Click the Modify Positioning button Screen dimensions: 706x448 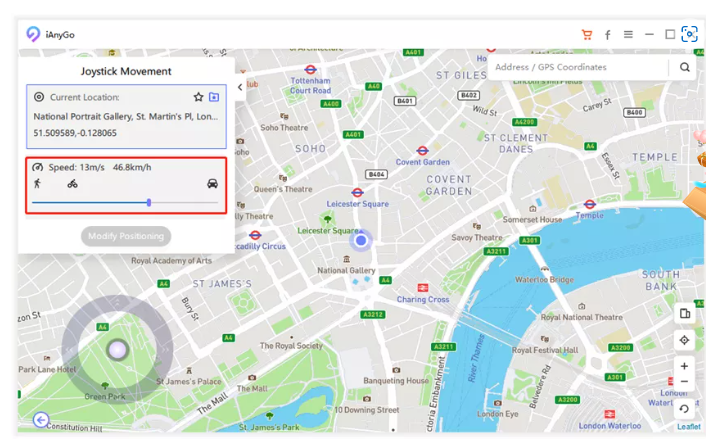click(126, 236)
